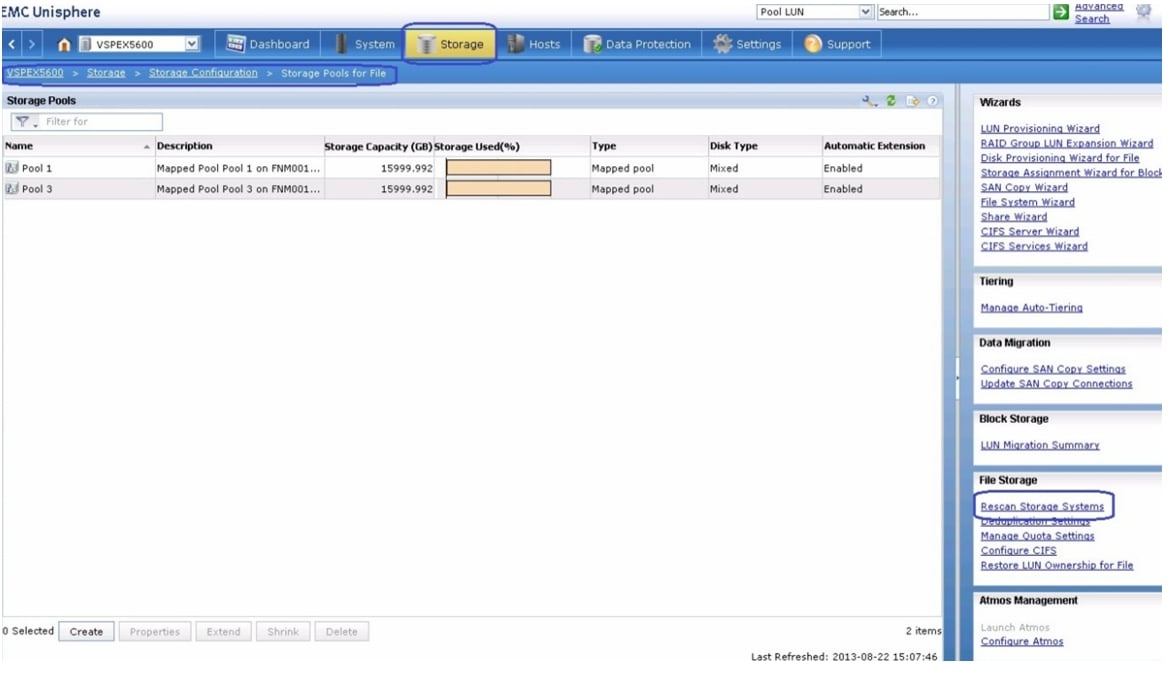Screen dimensions: 1168x686
Task: Click the Data Protection icon
Action: tap(592, 45)
